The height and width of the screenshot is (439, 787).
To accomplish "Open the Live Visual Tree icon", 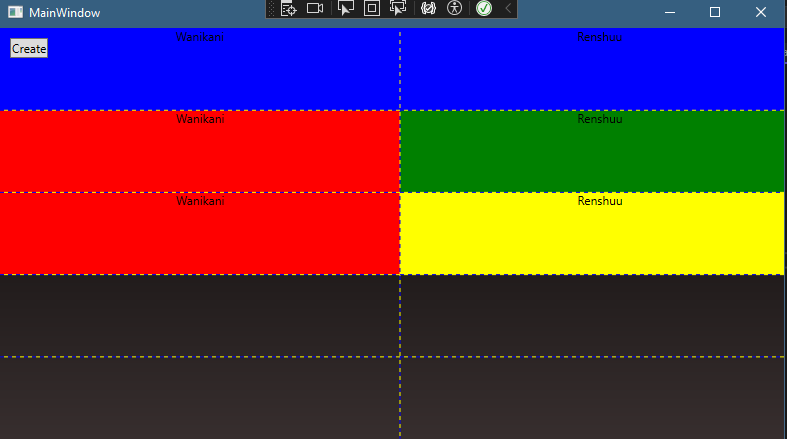I will pos(289,9).
